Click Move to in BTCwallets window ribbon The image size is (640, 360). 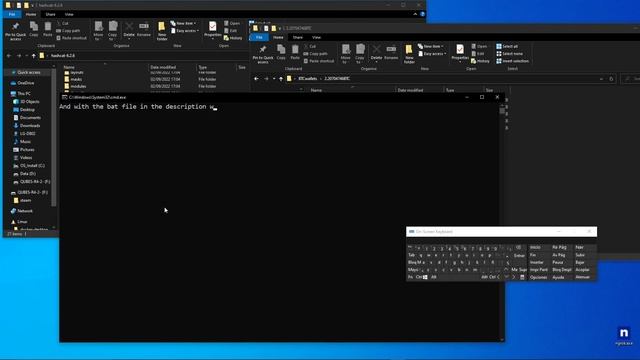(346, 54)
